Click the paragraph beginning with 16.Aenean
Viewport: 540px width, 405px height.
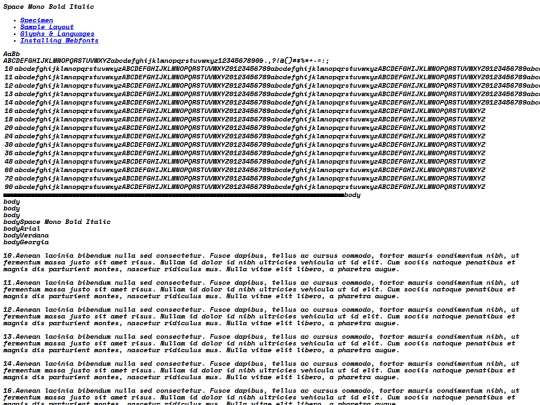(x=261, y=396)
